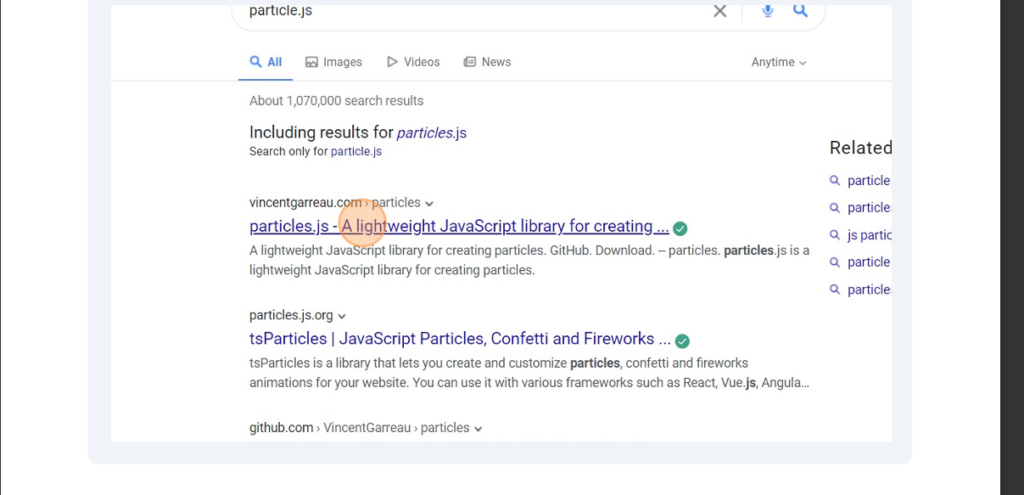Search only for 'particle.js' link
This screenshot has width=1024, height=495.
pos(355,152)
